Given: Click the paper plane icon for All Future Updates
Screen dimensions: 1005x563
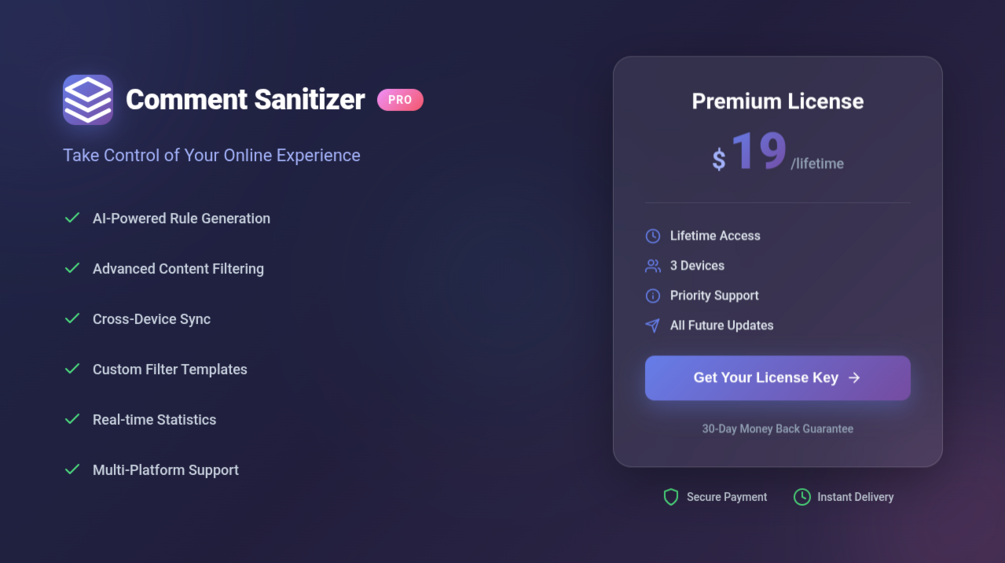Looking at the screenshot, I should click(652, 326).
